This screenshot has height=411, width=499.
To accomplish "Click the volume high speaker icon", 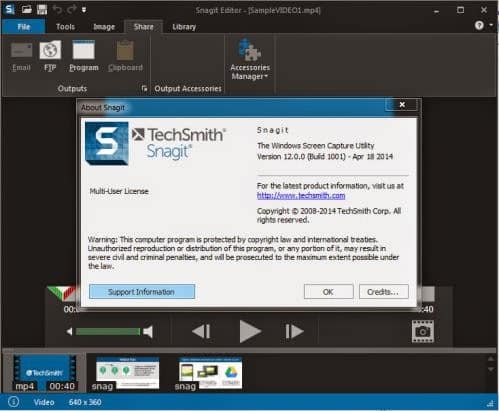I will click(x=148, y=332).
